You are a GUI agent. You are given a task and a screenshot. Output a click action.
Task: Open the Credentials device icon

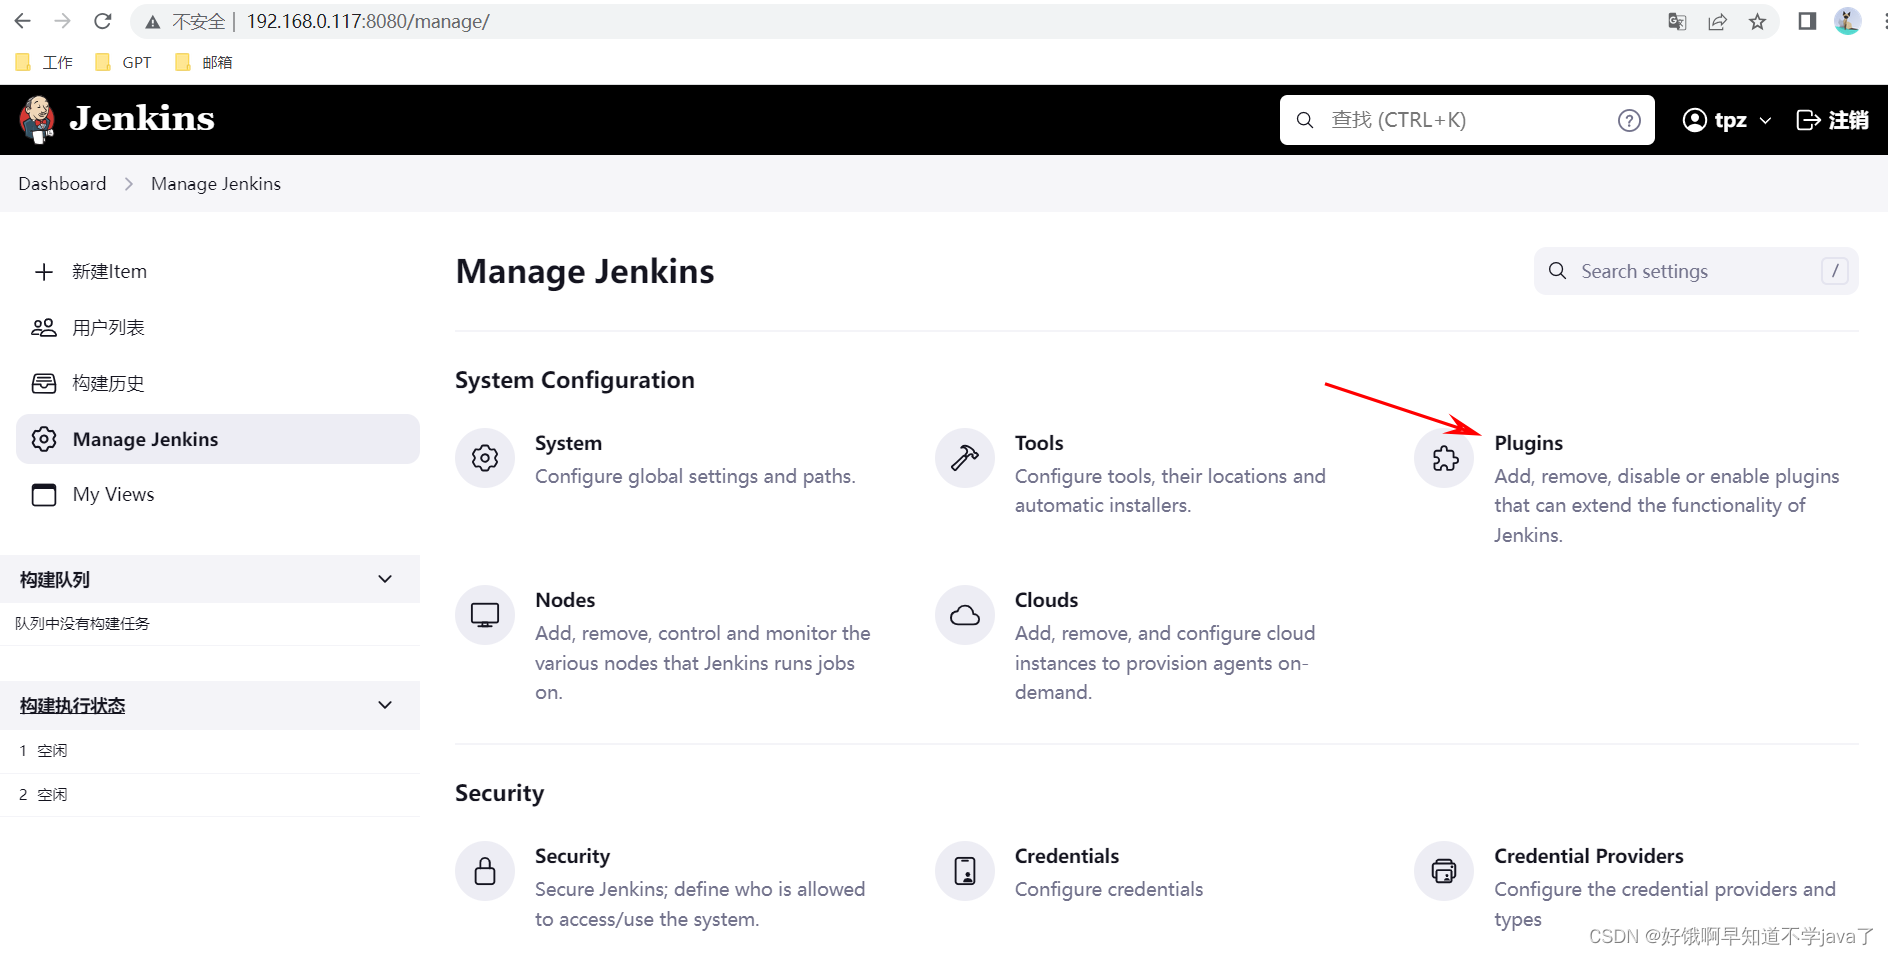(x=965, y=871)
